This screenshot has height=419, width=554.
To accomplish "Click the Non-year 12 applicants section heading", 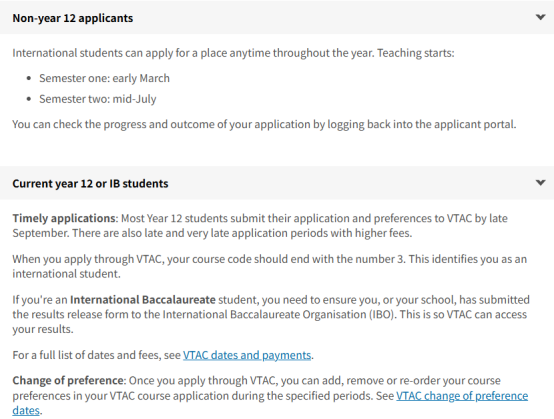I will click(x=73, y=18).
